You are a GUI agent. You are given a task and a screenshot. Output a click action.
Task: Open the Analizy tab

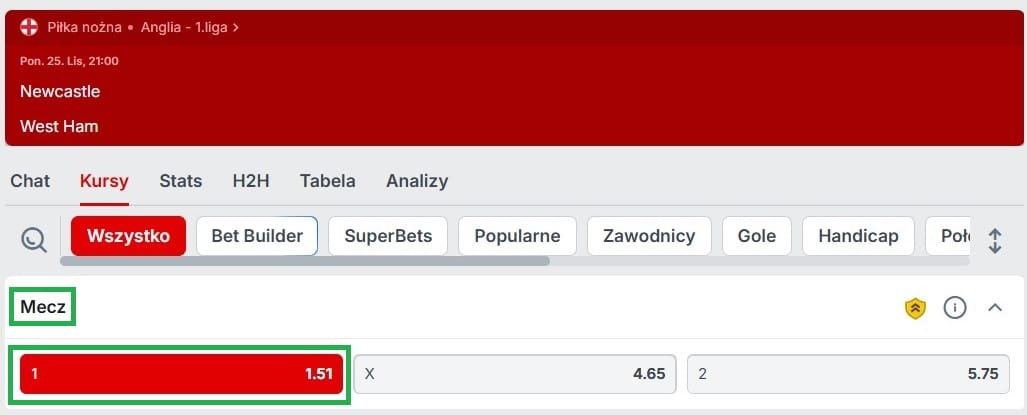tap(417, 181)
